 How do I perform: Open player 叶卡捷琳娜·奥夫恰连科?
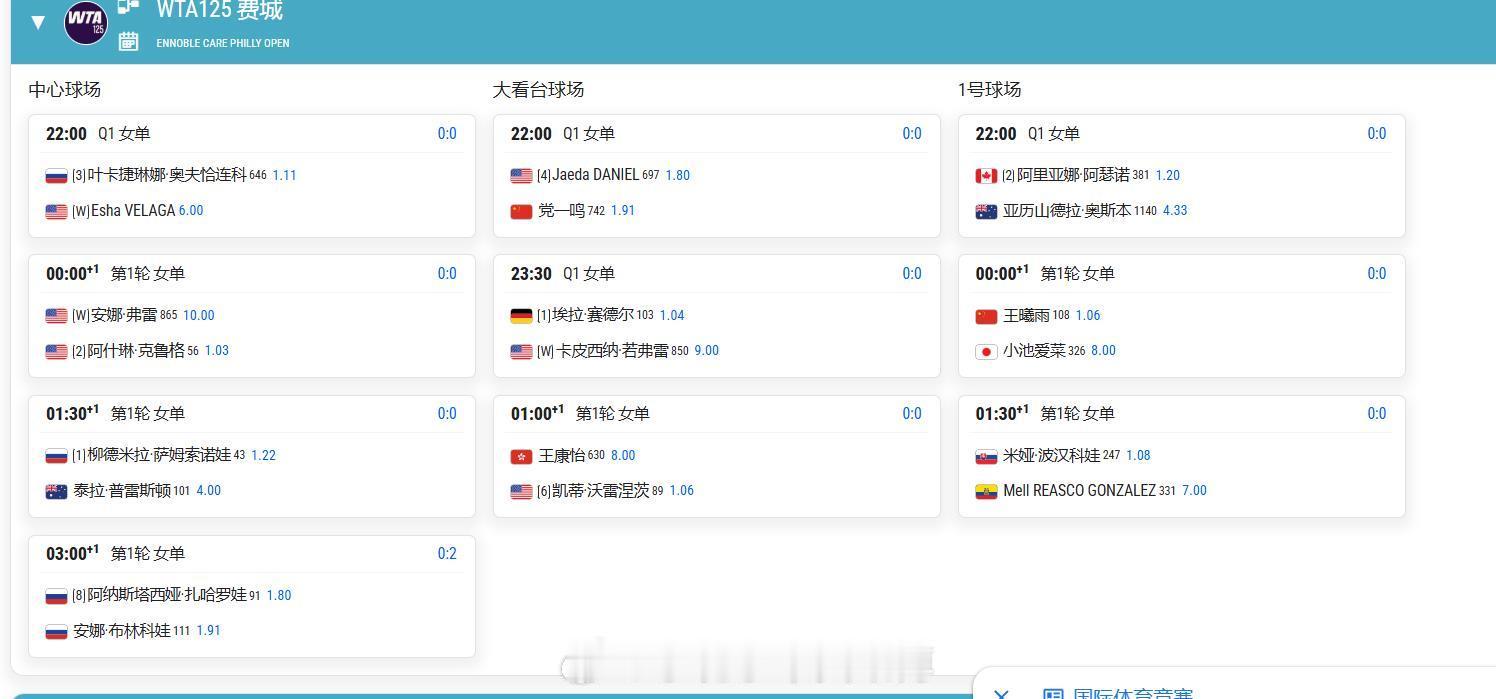[167, 175]
